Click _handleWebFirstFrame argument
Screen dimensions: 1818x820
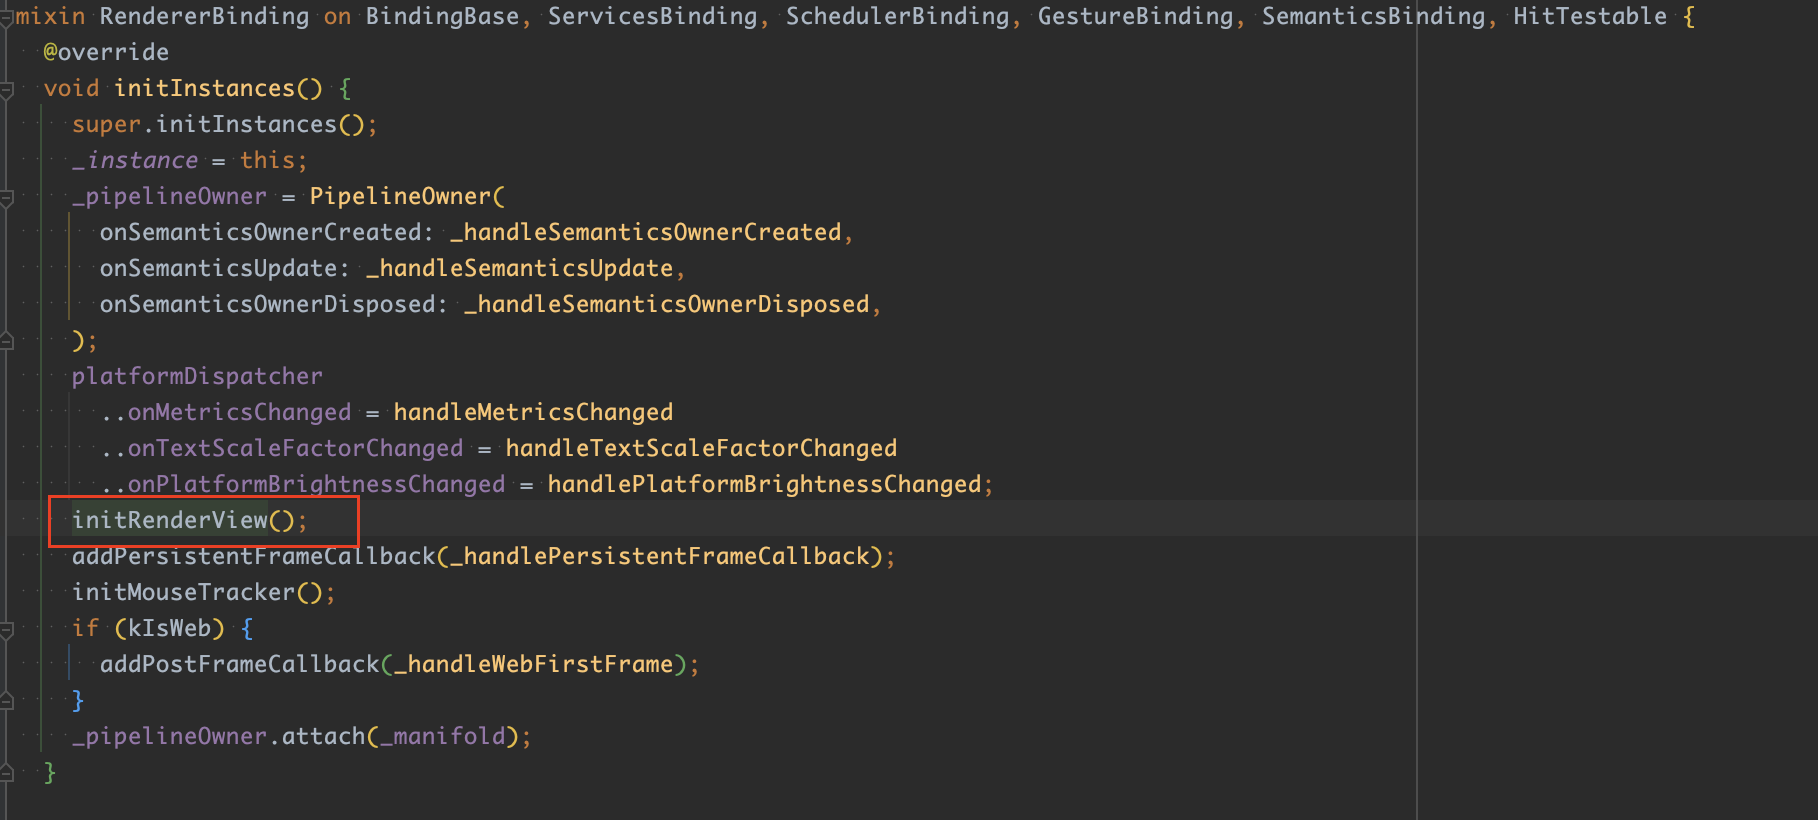533,664
